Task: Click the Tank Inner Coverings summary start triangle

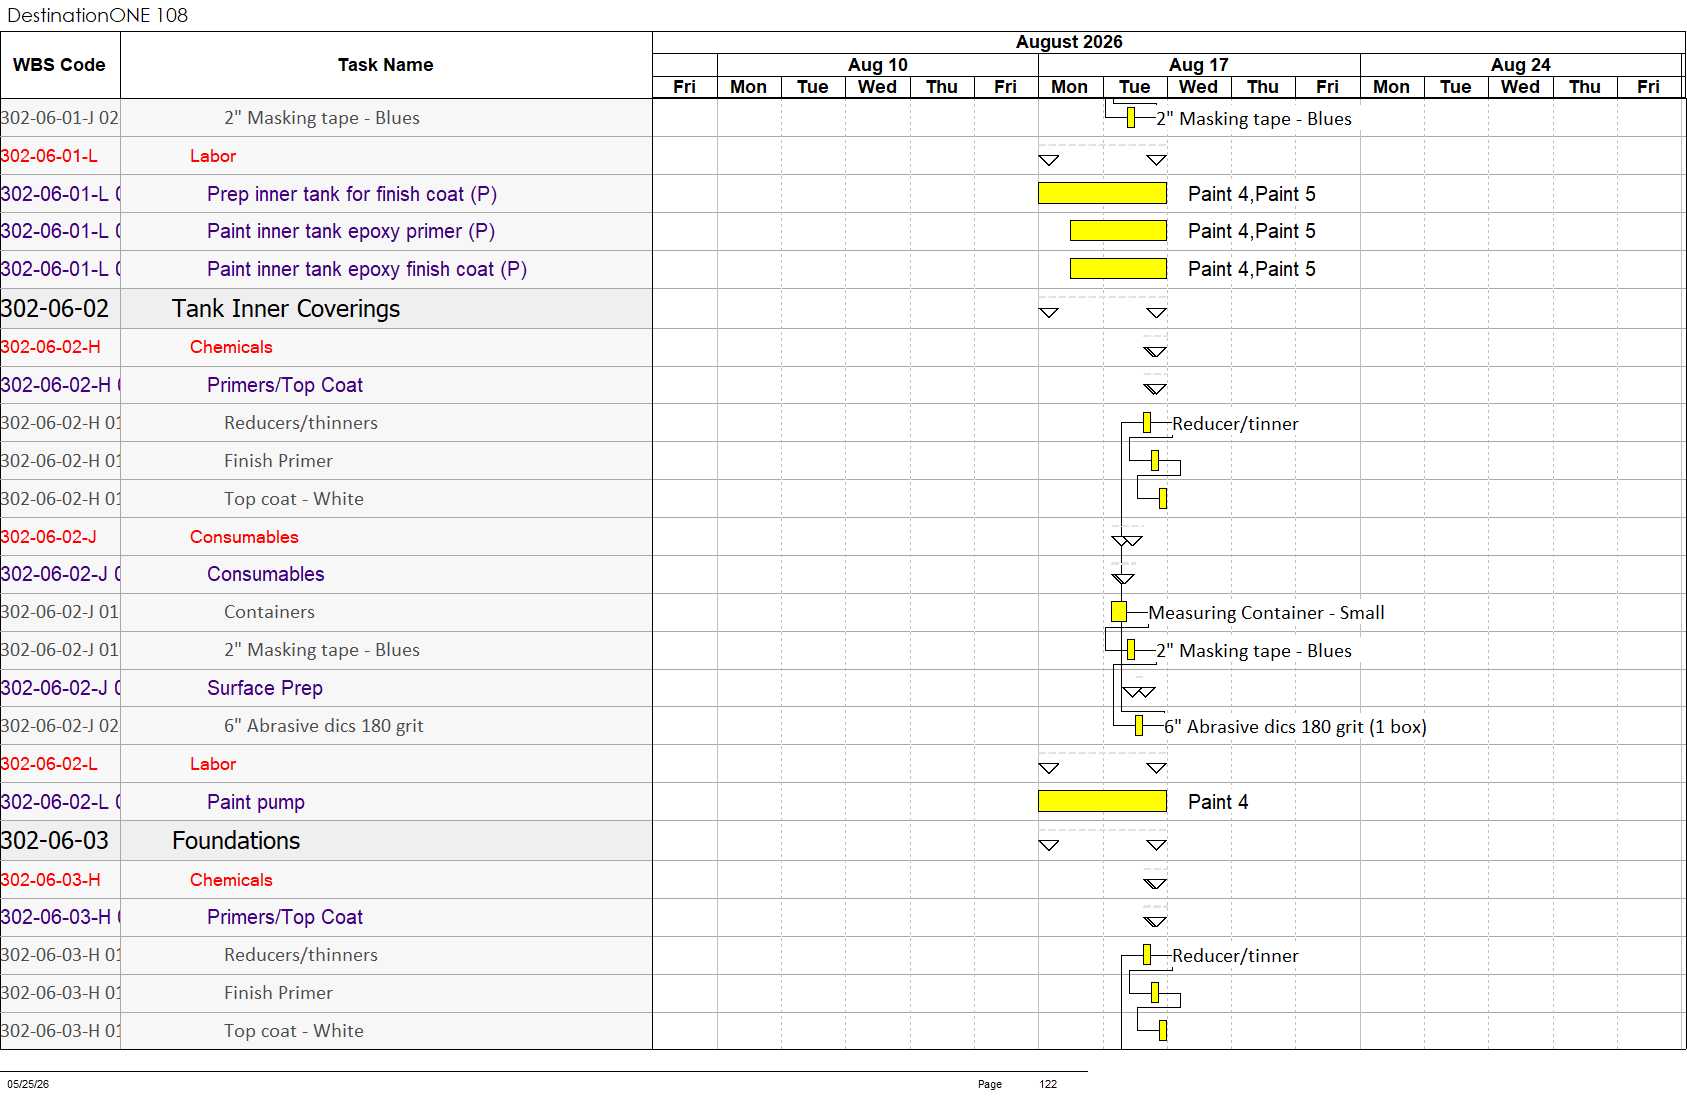Action: click(1049, 313)
